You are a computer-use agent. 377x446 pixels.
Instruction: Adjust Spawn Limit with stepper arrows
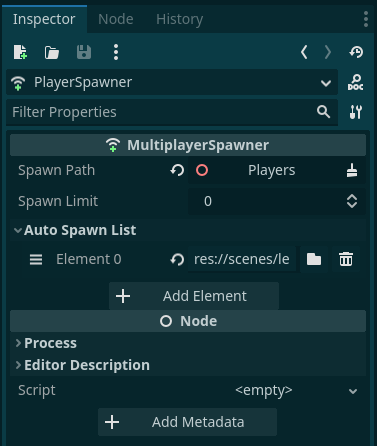tap(352, 201)
